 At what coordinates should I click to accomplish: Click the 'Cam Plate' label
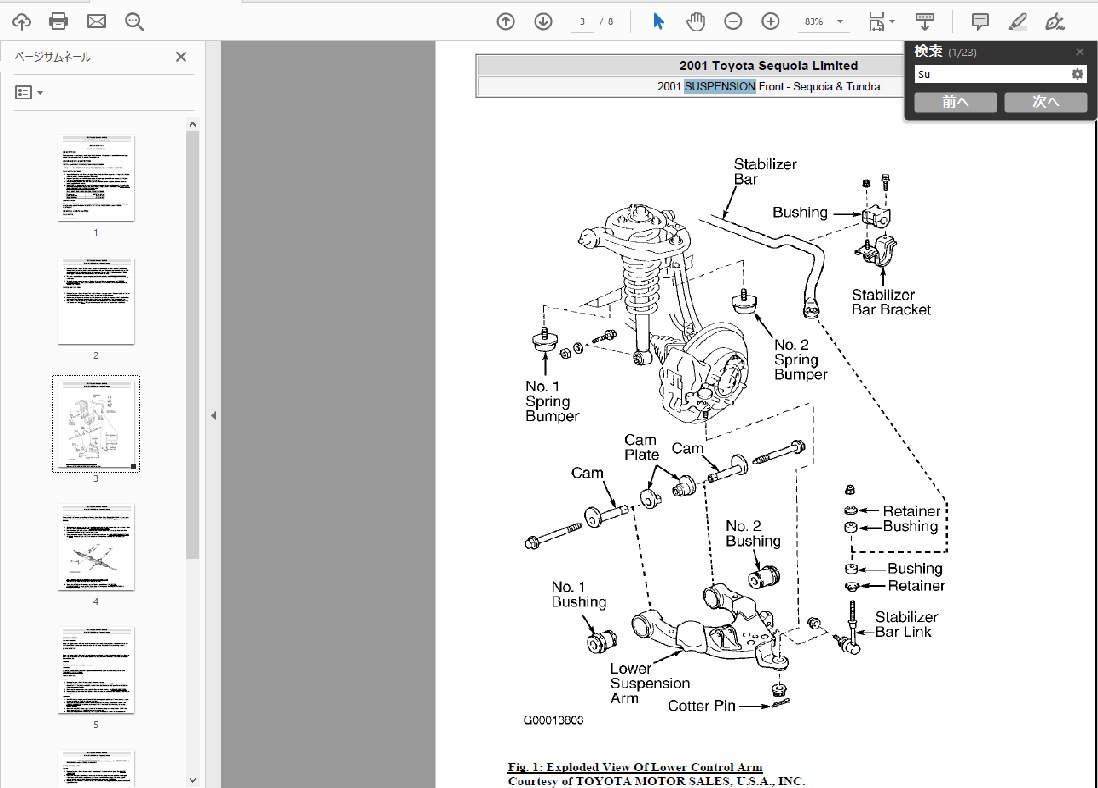[641, 448]
